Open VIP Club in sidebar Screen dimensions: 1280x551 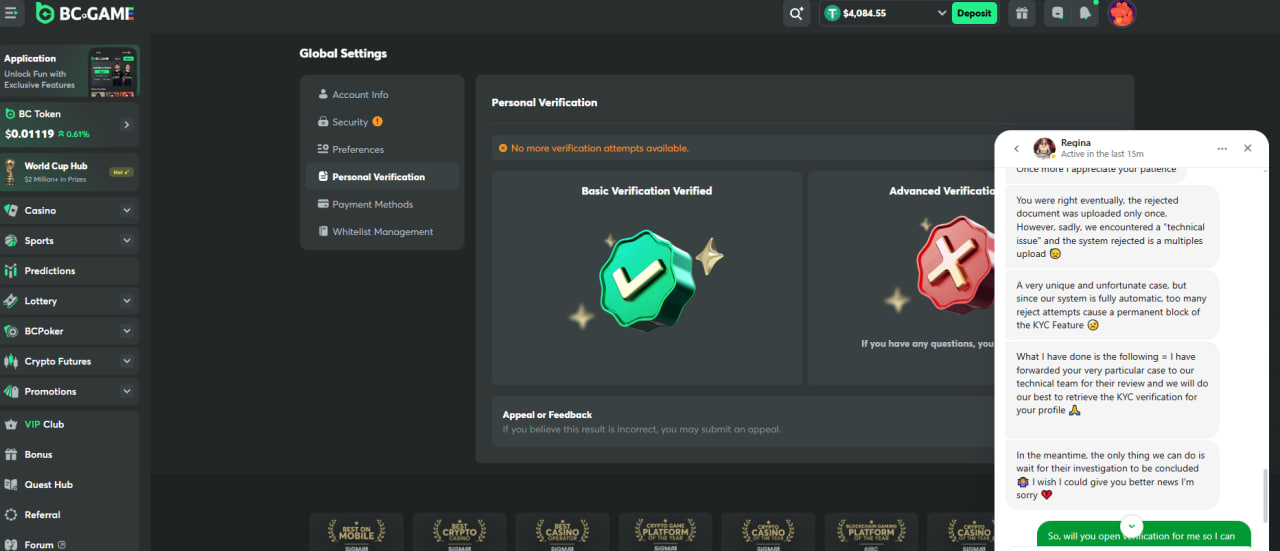(x=70, y=424)
